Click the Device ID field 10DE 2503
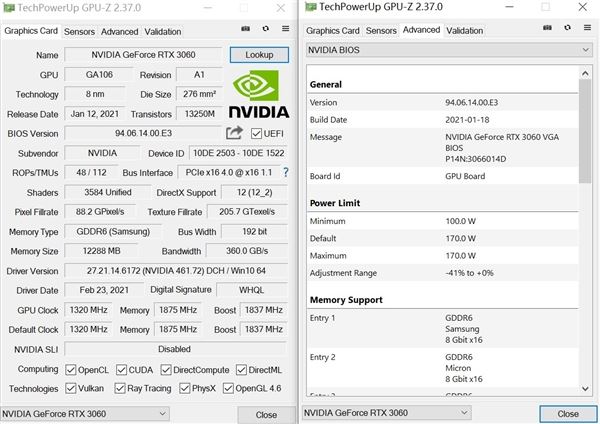Viewport: 600px width, 424px height. click(238, 153)
